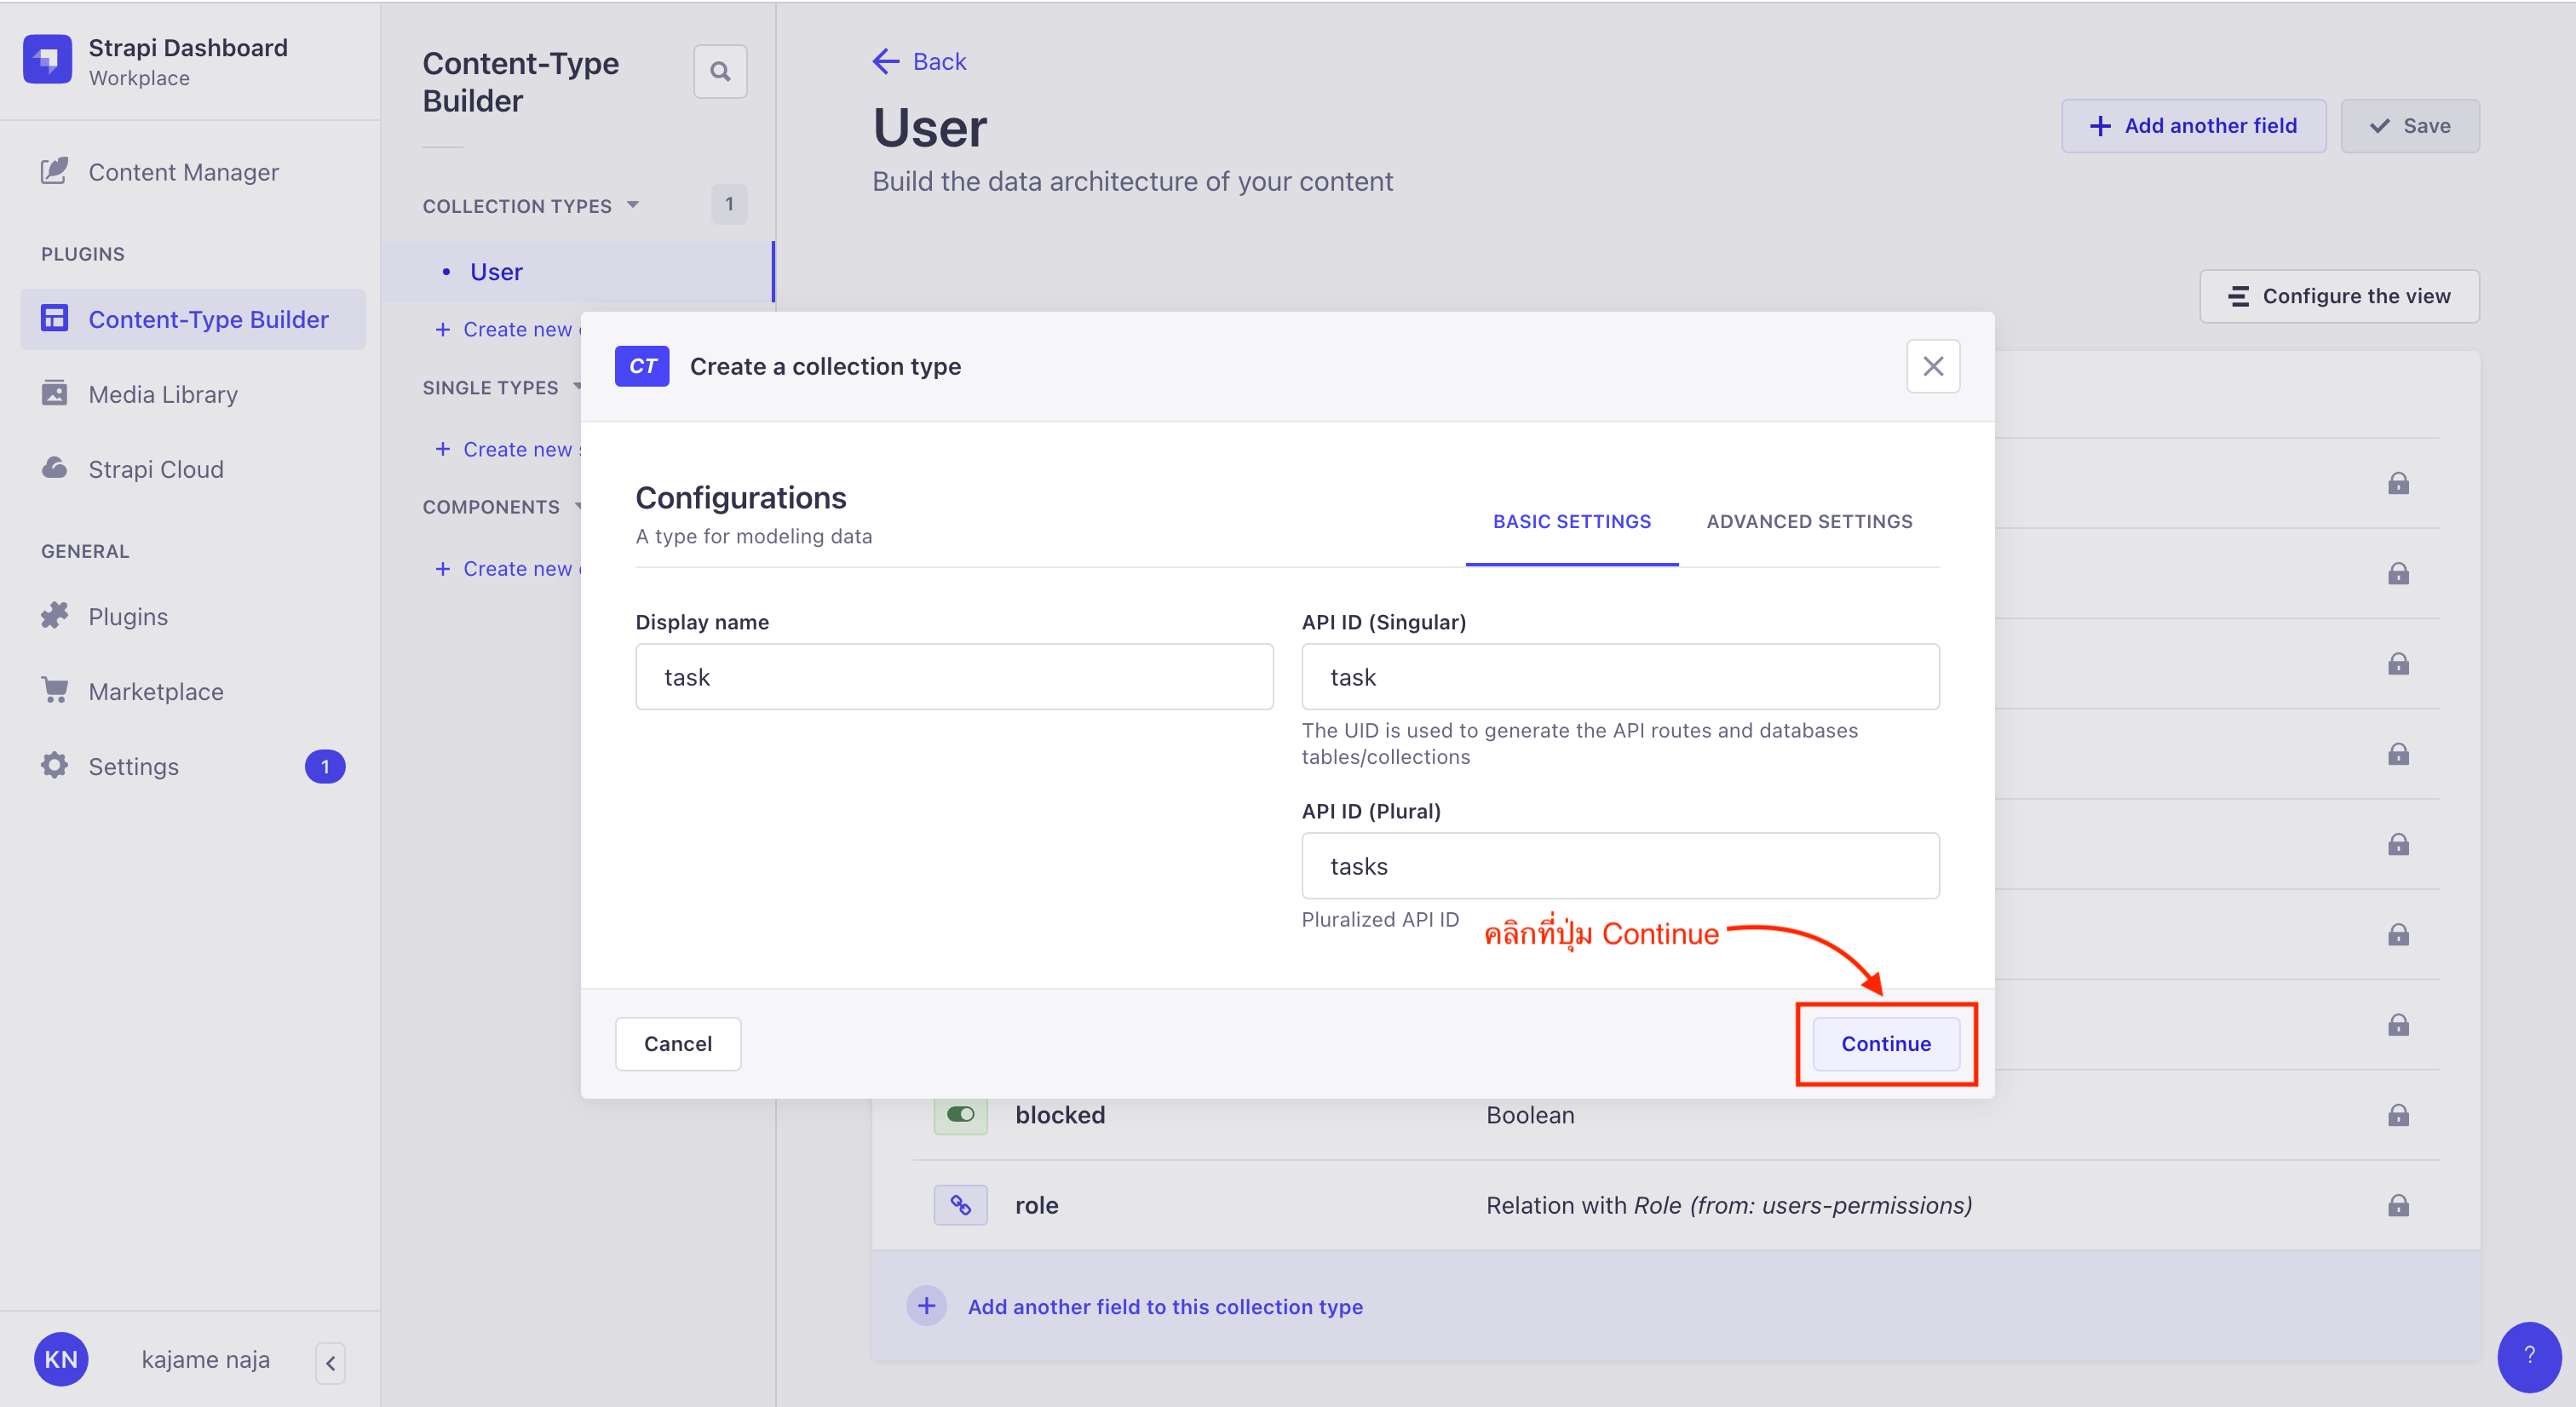This screenshot has height=1407, width=2576.
Task: Click the Content Manager icon
Action: click(52, 171)
